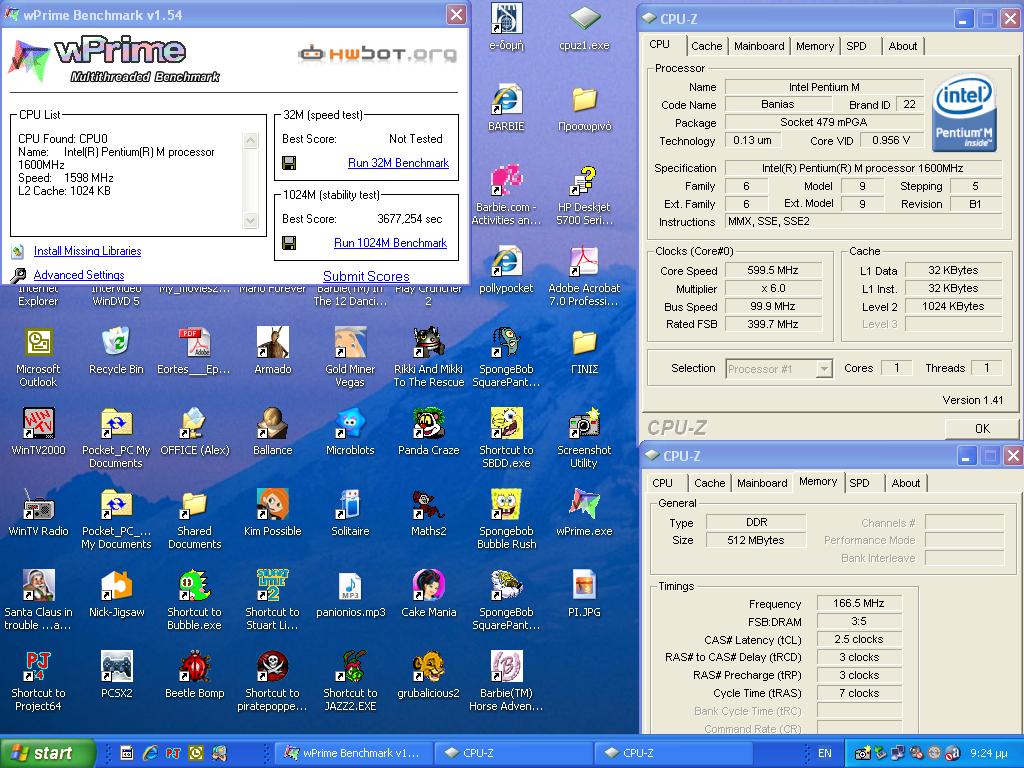The image size is (1024, 768).
Task: Click the 1024M best score 3677,254 sec
Action: coord(409,219)
